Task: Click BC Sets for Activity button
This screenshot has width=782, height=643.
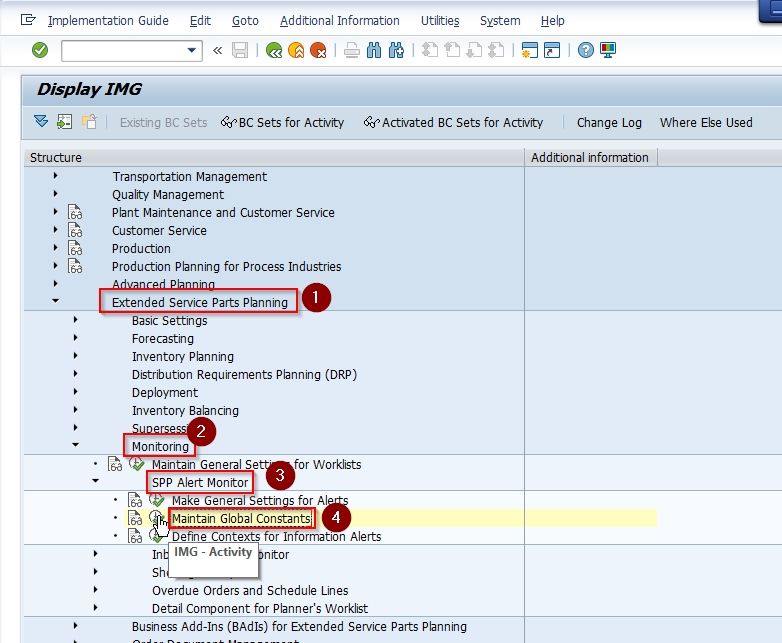Action: [282, 123]
